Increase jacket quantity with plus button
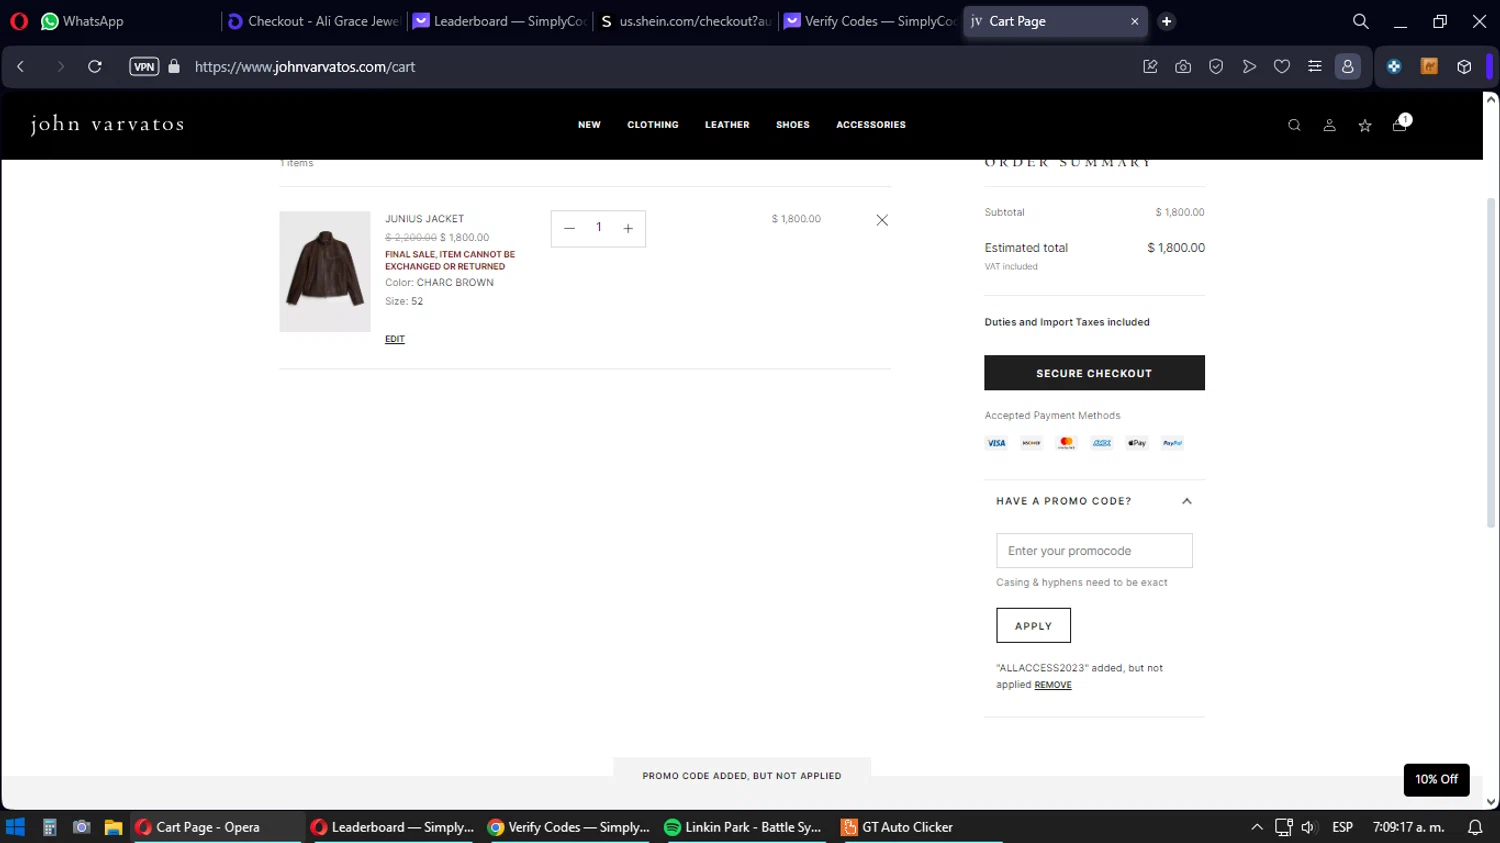This screenshot has height=843, width=1500. 628,229
